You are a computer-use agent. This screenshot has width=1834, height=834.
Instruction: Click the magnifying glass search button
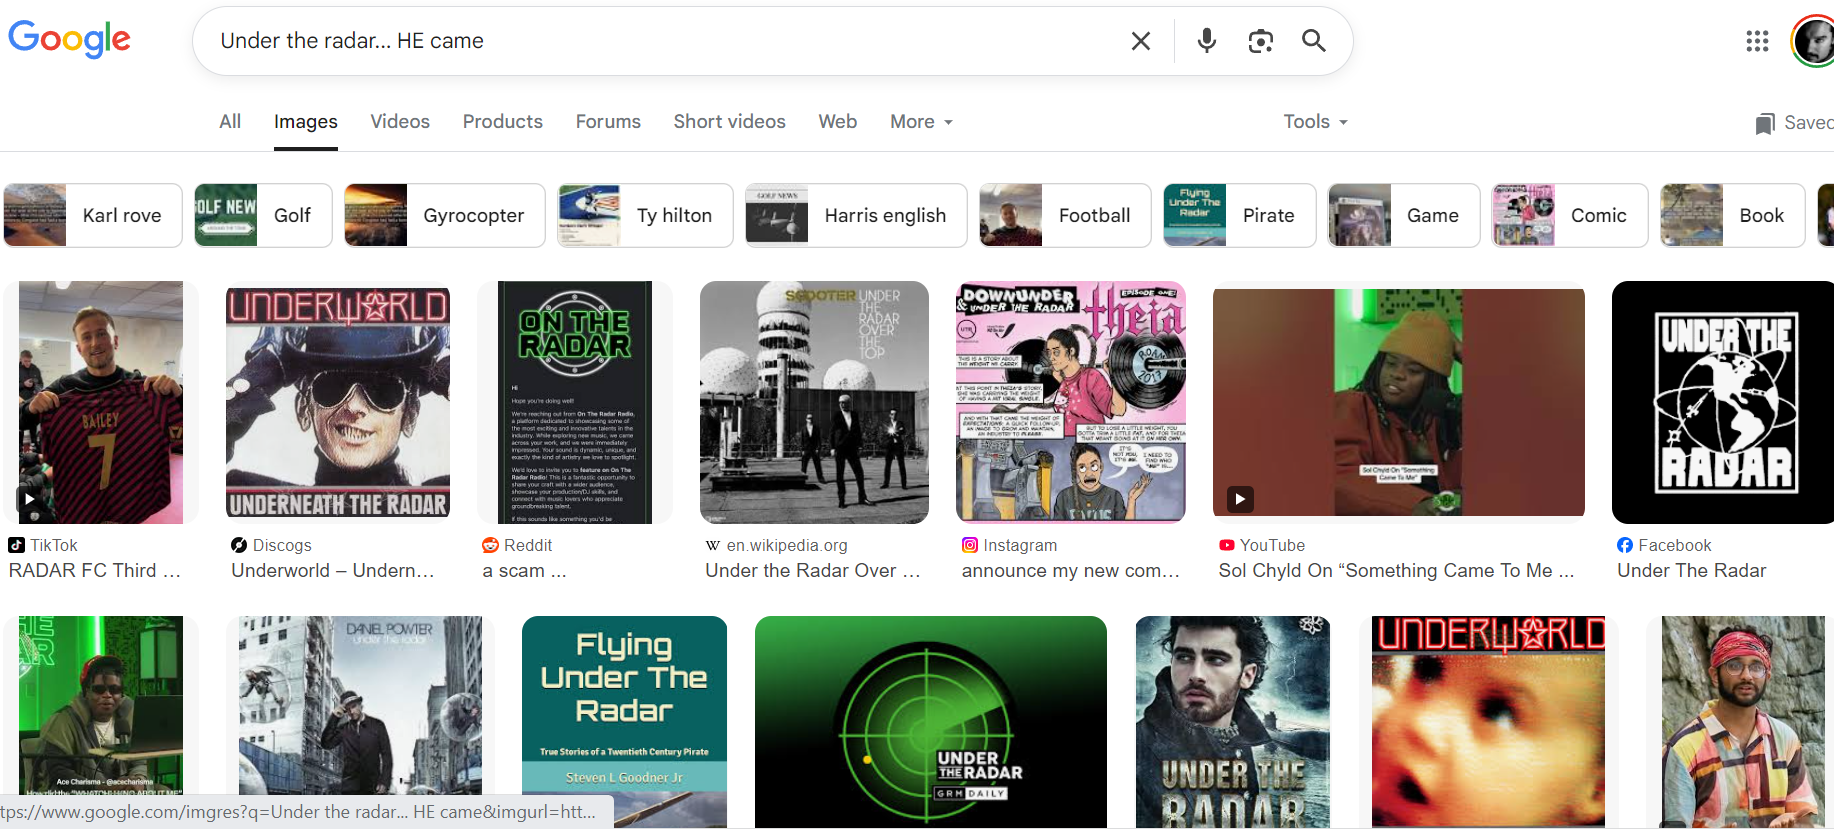[1313, 41]
